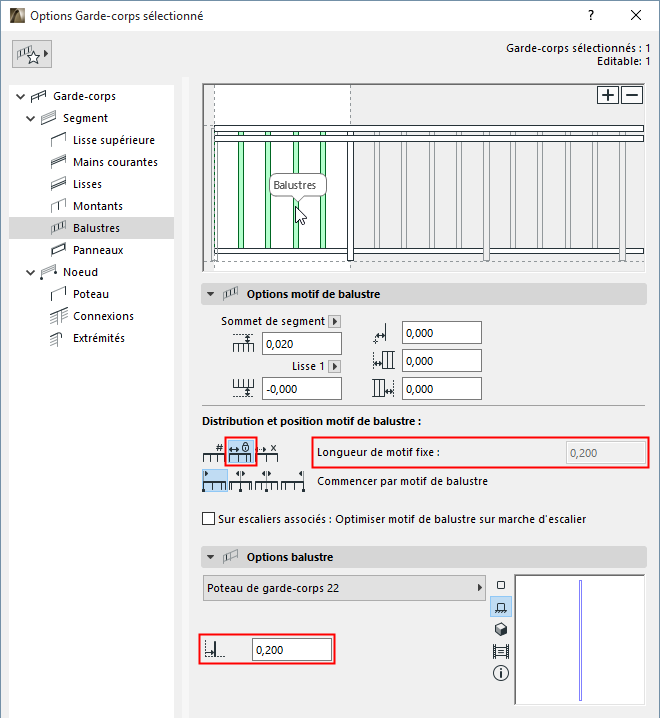This screenshot has height=718, width=660.
Task: Click the Garde-corps root tree label
Action: (84, 96)
